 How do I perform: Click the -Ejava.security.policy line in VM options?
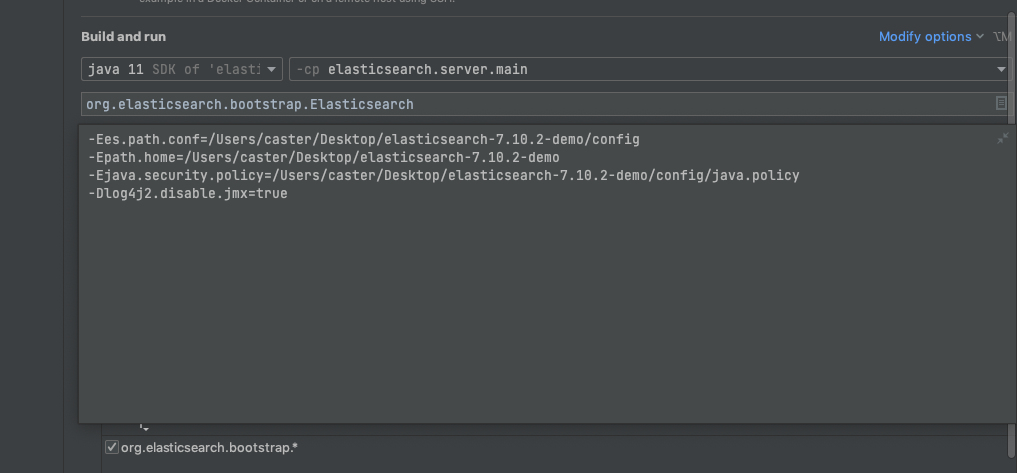click(444, 176)
